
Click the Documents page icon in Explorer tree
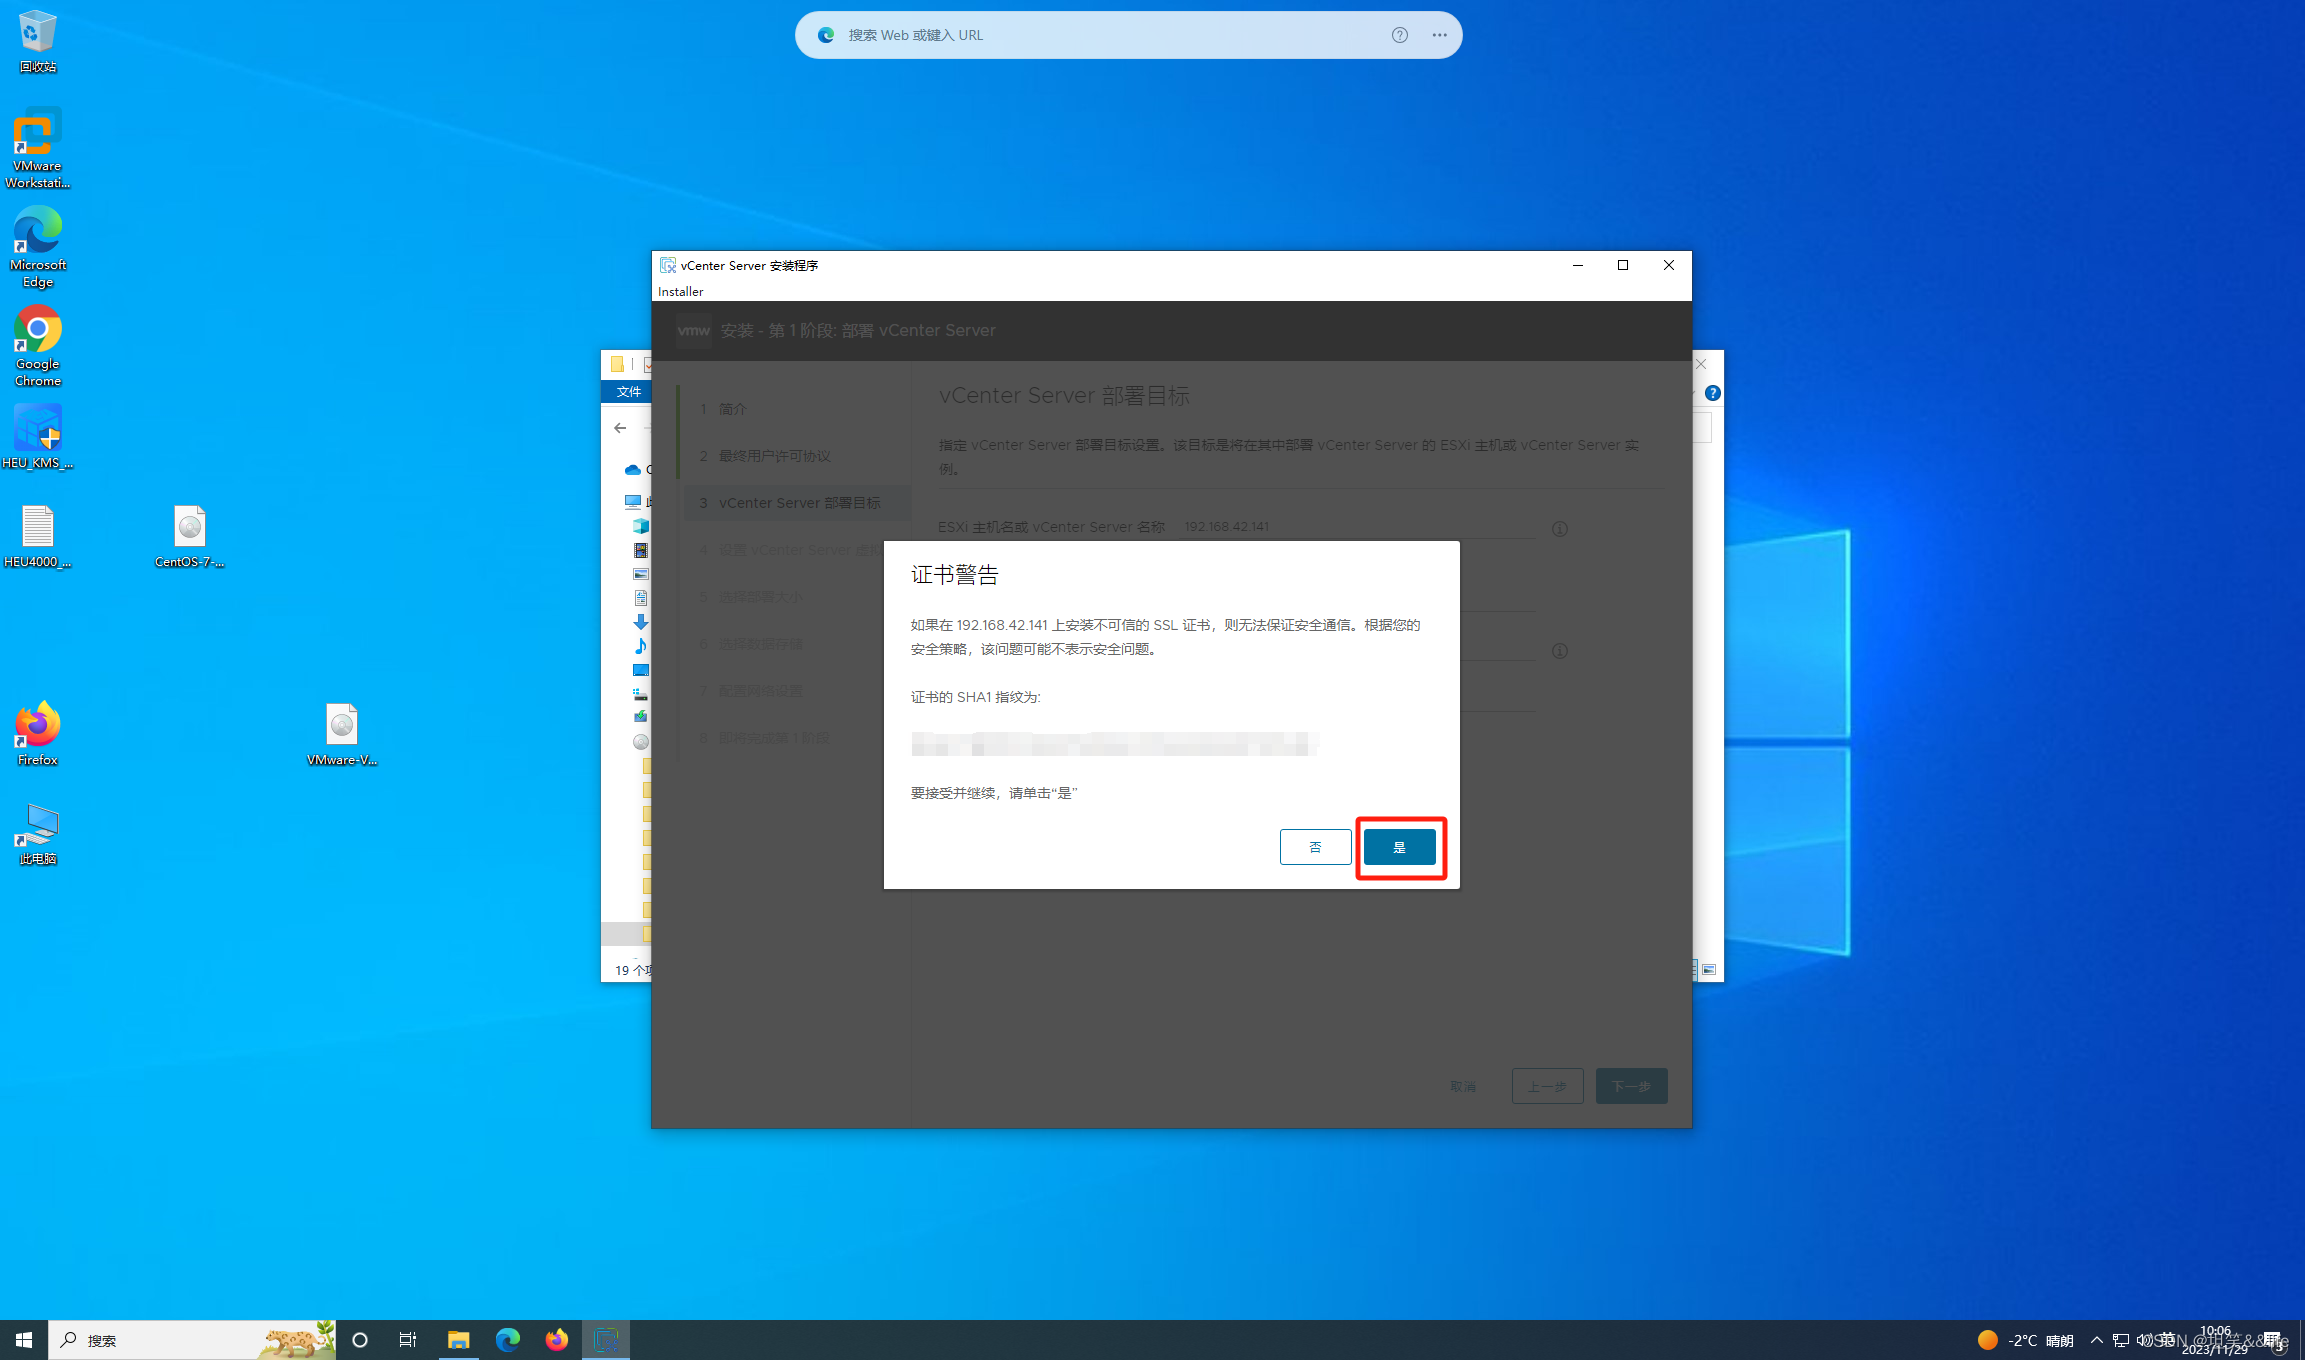[641, 598]
